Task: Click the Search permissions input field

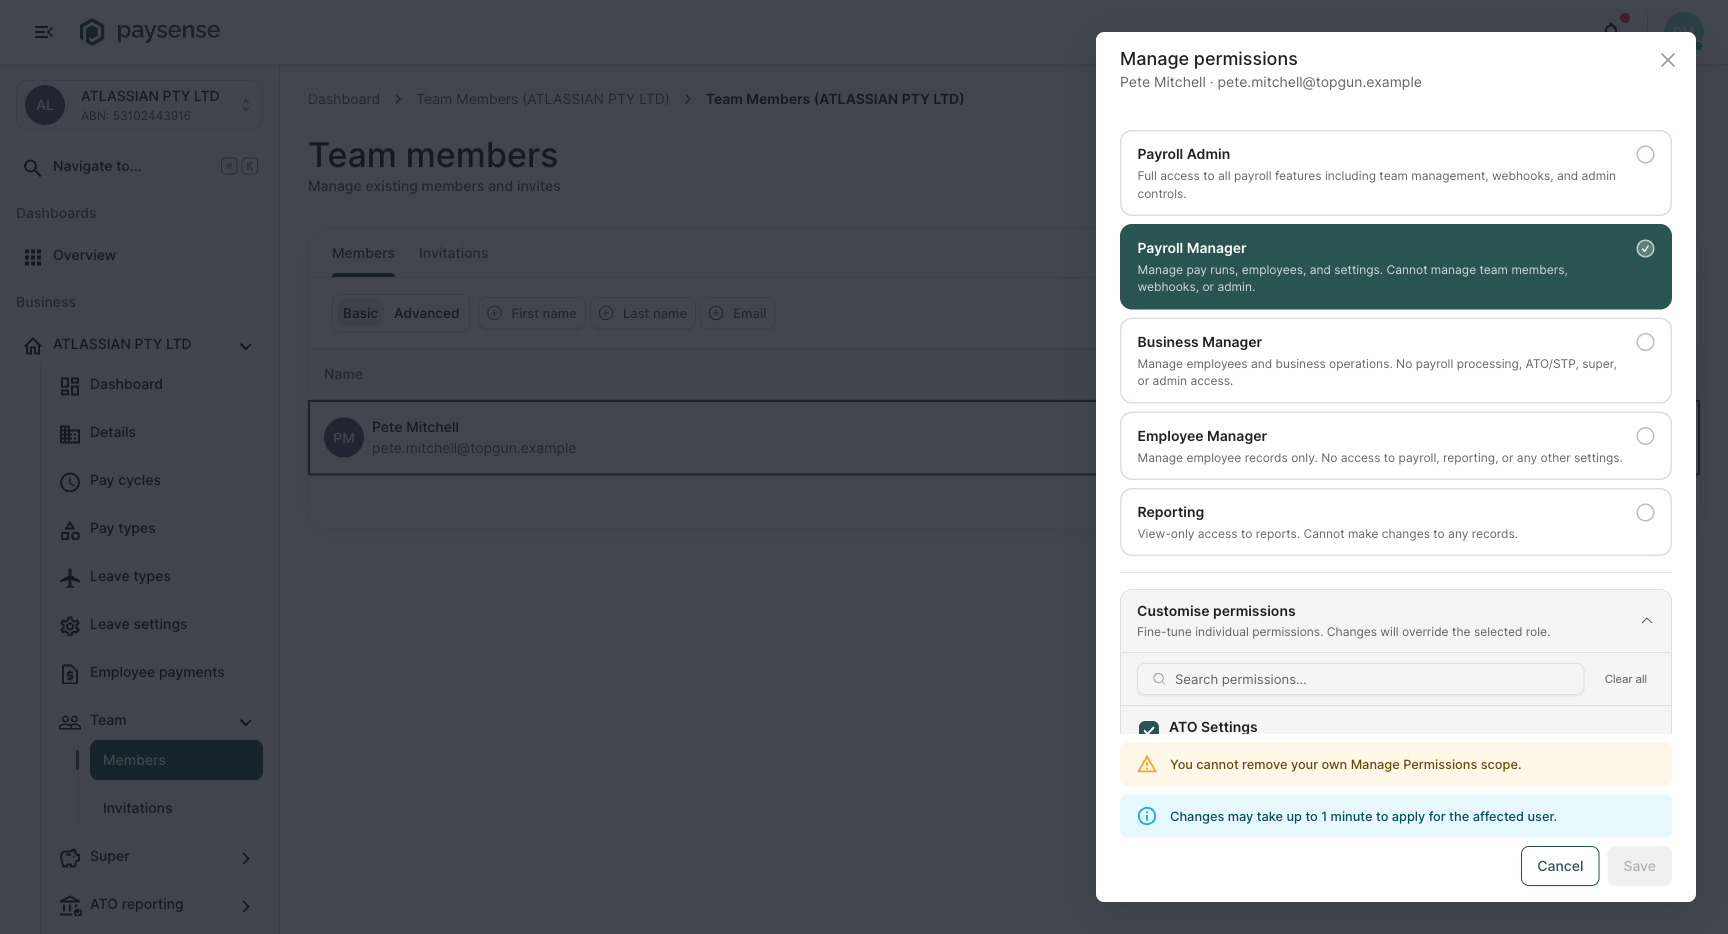Action: (1360, 679)
